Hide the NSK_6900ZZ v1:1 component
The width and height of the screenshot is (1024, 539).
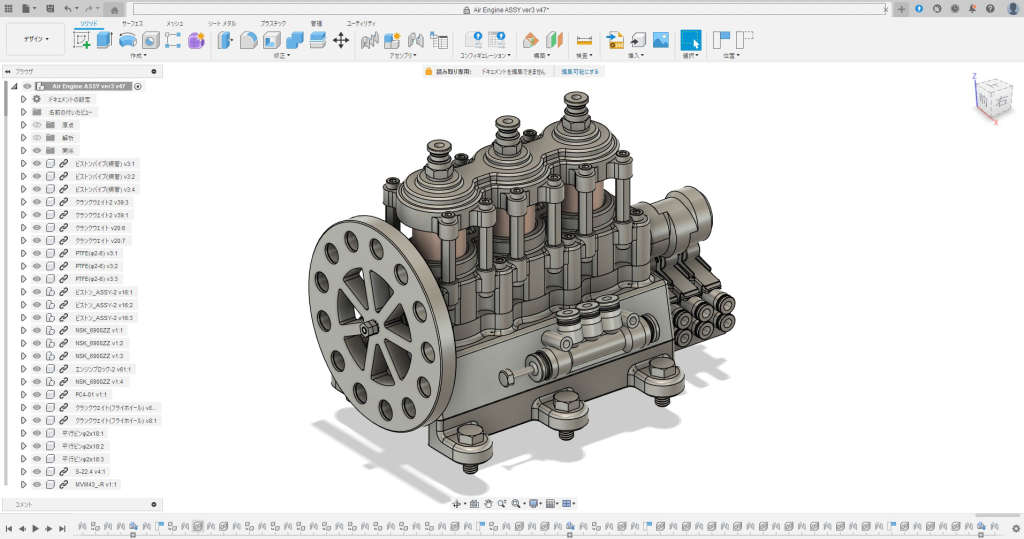37,330
